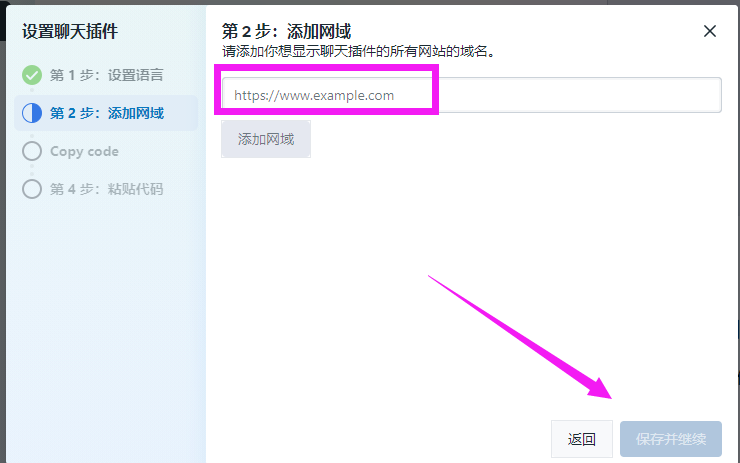The width and height of the screenshot is (740, 463).
Task: Jump to 第 4 步：粘贴代码 step
Action: pyautogui.click(x=106, y=189)
